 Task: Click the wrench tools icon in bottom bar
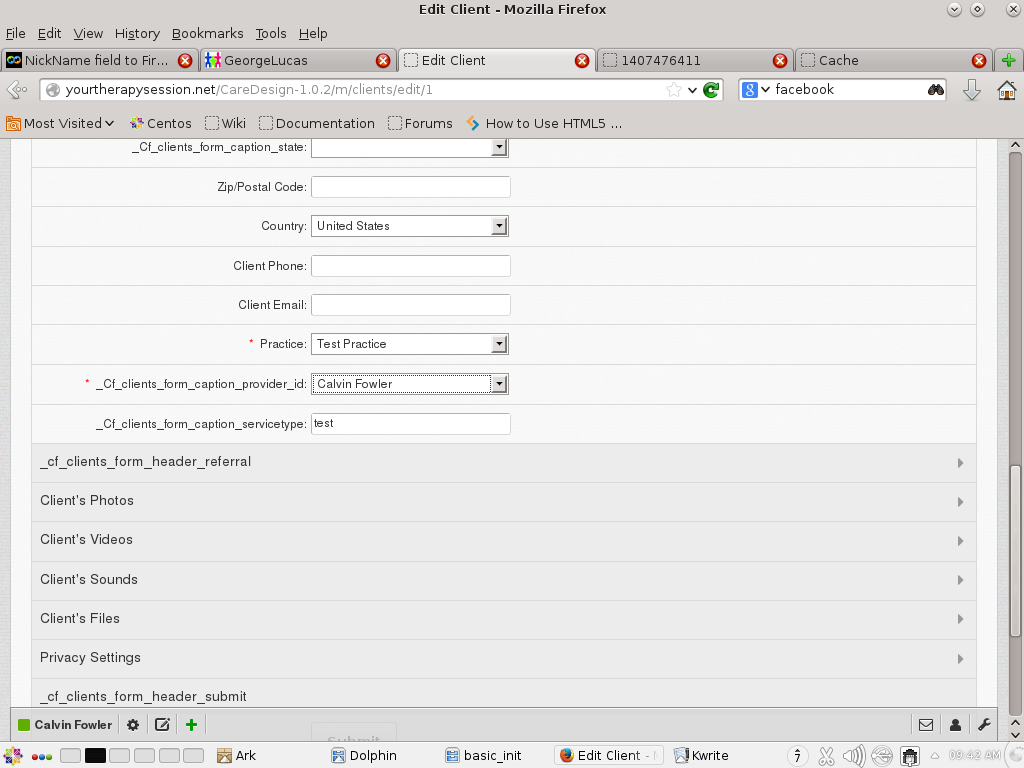984,725
